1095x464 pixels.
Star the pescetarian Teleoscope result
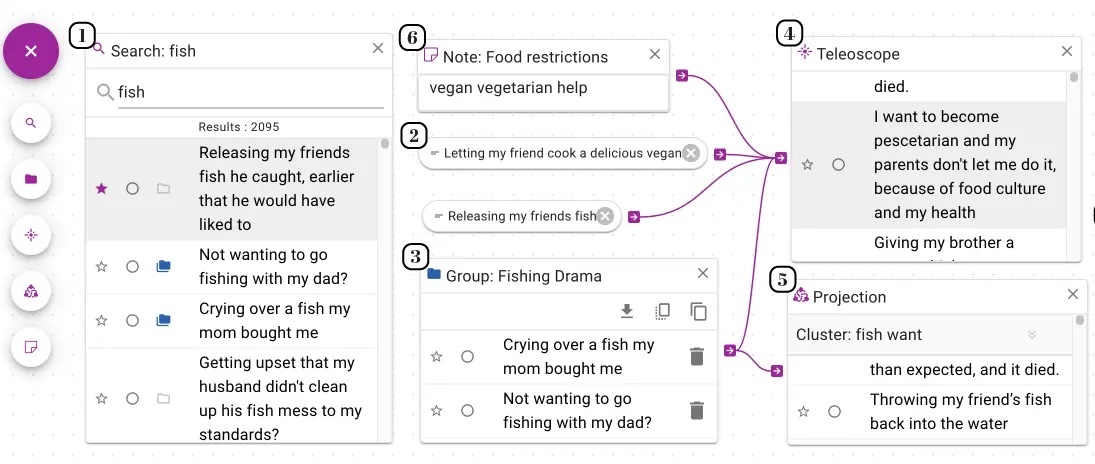point(807,165)
